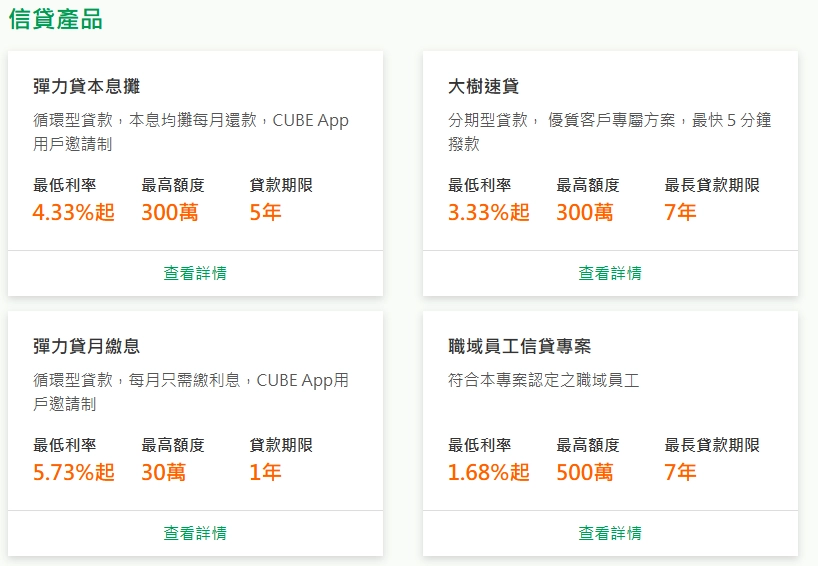818x566 pixels.
Task: Open 查看詳情 for 彈力貸月繳息
Action: 195,533
